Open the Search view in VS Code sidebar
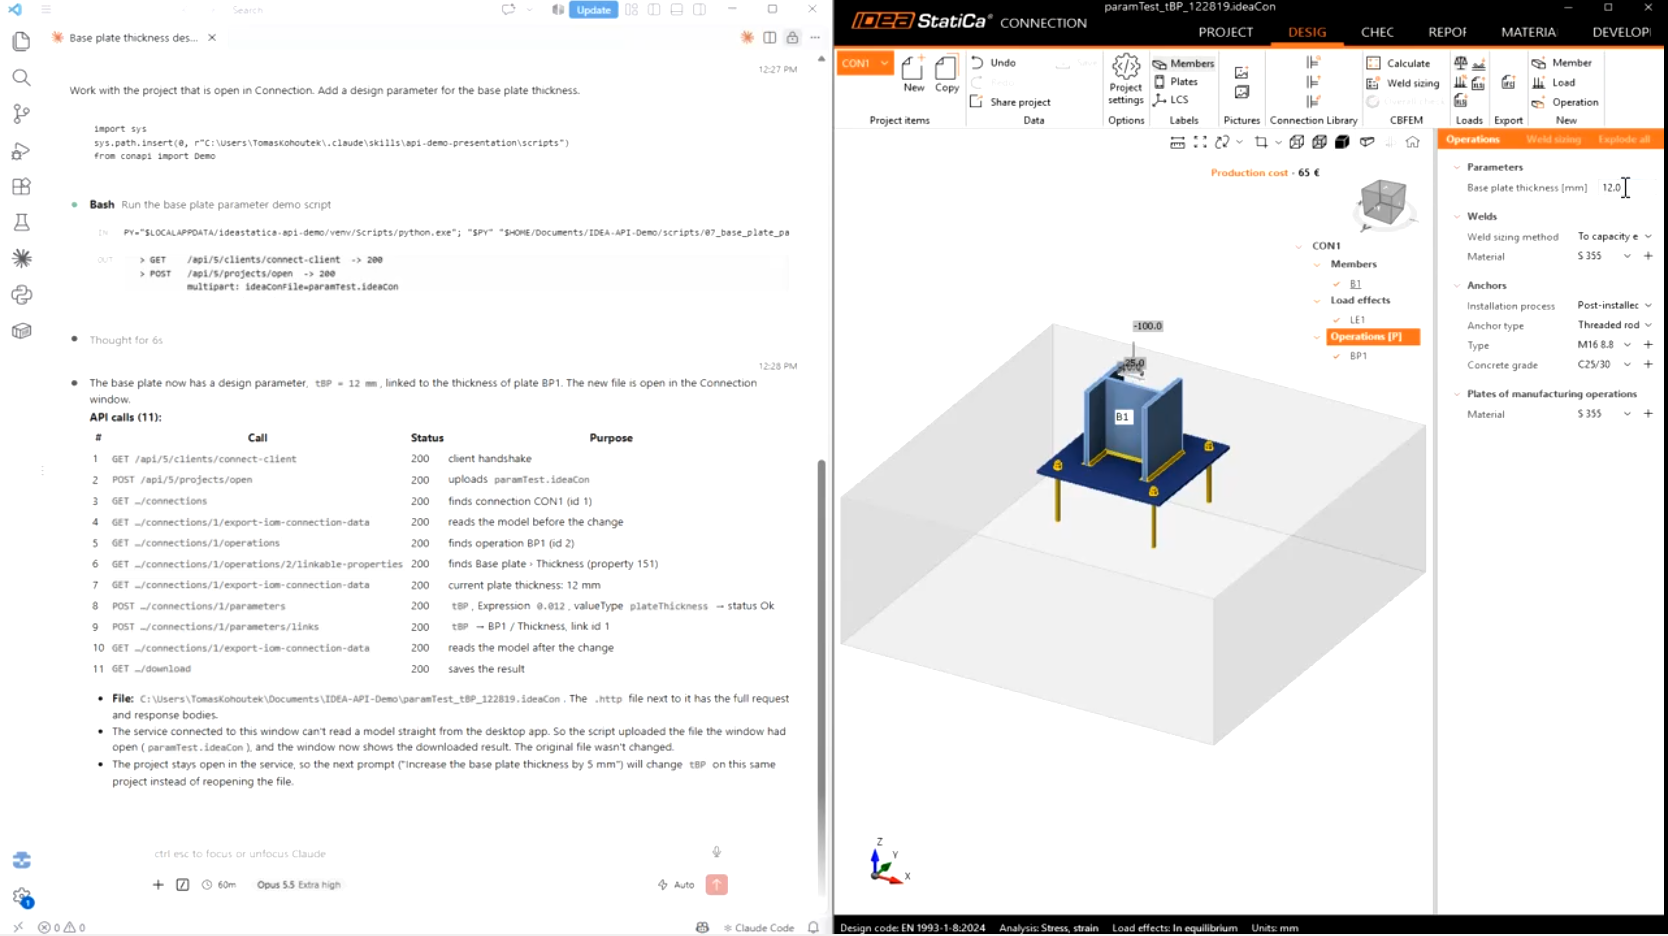 pyautogui.click(x=21, y=77)
